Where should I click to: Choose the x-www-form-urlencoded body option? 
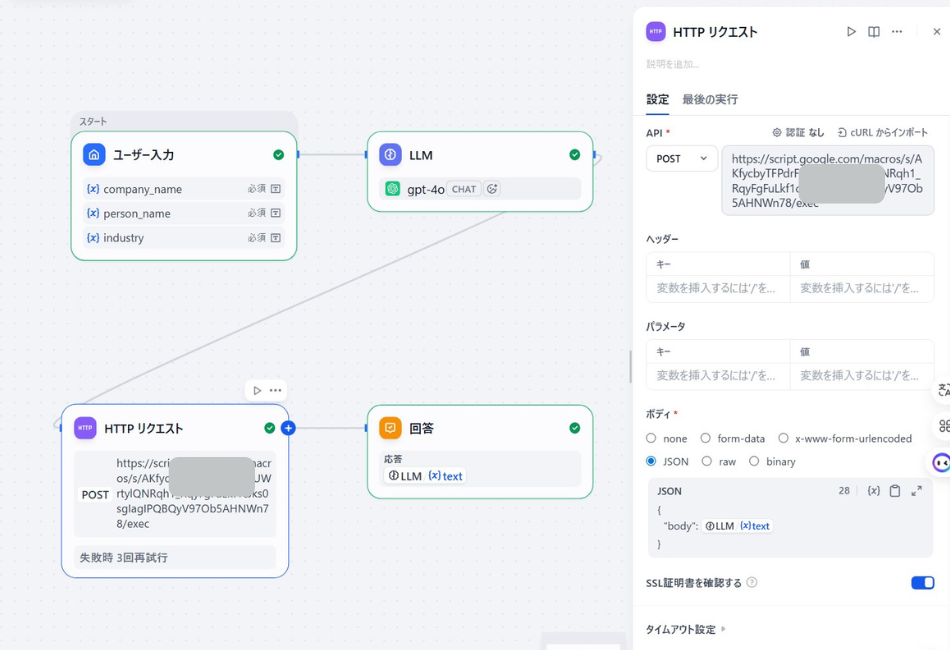[784, 438]
